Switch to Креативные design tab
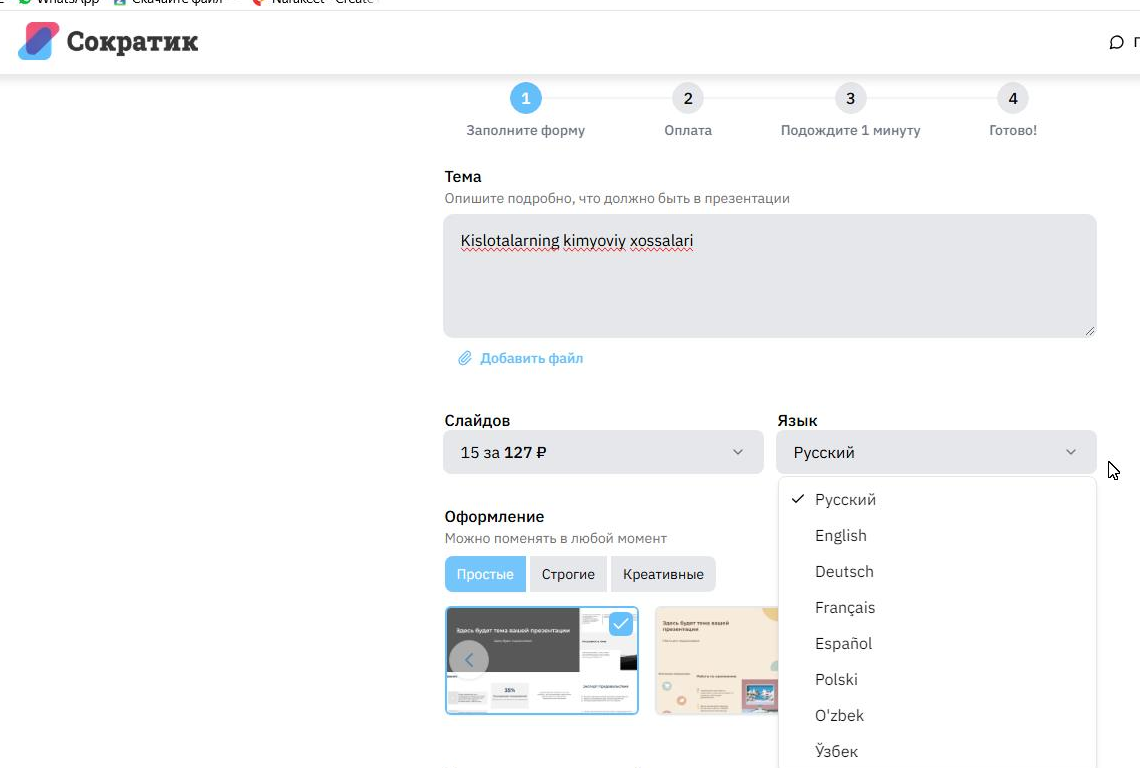 (x=663, y=574)
